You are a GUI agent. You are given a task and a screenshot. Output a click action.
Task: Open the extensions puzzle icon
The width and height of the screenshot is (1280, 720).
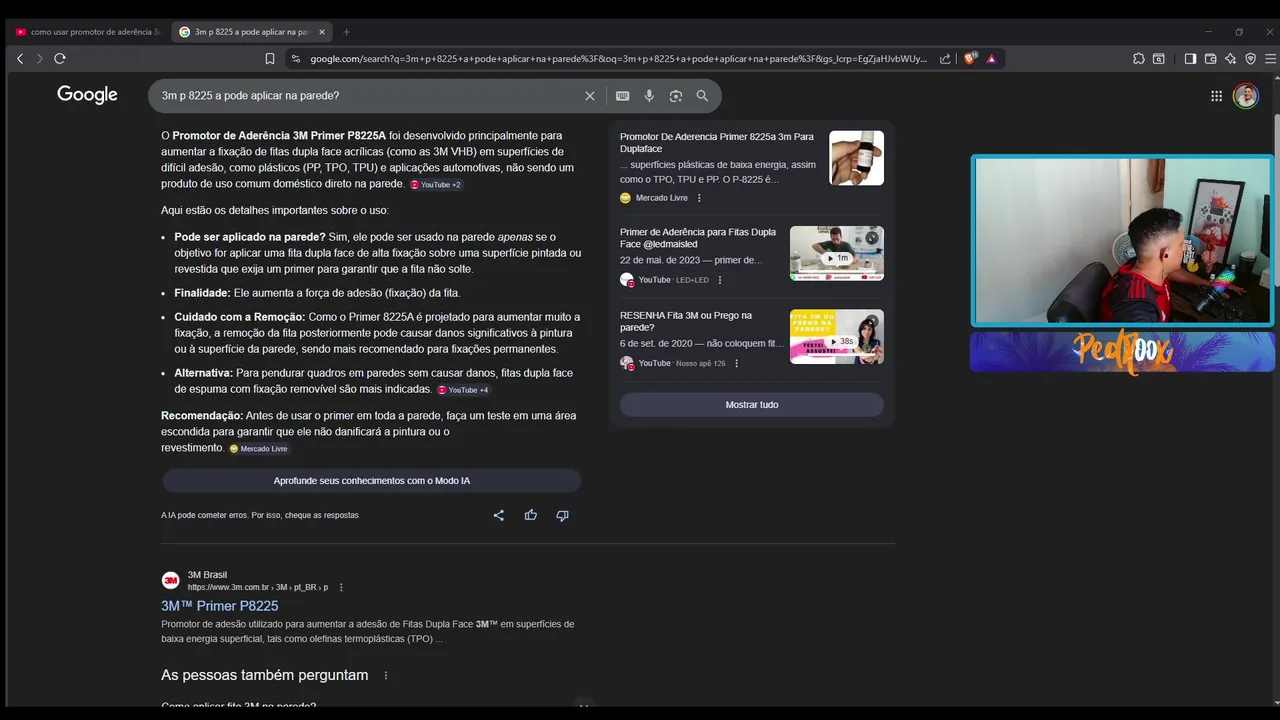(1139, 59)
